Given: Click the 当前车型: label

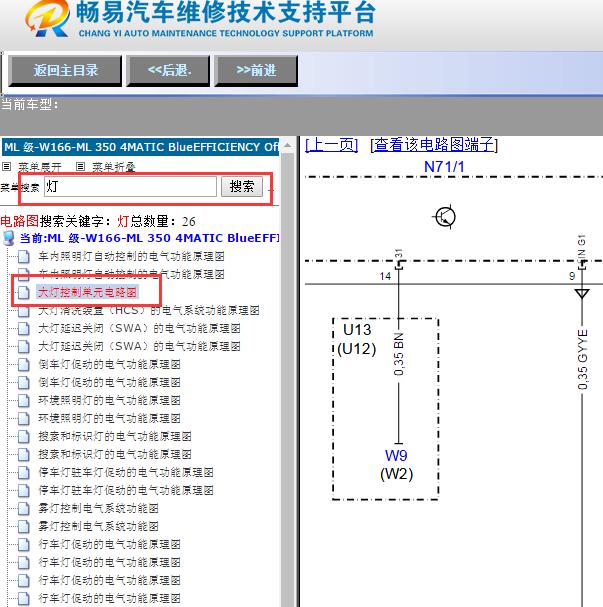Looking at the screenshot, I should point(29,105).
